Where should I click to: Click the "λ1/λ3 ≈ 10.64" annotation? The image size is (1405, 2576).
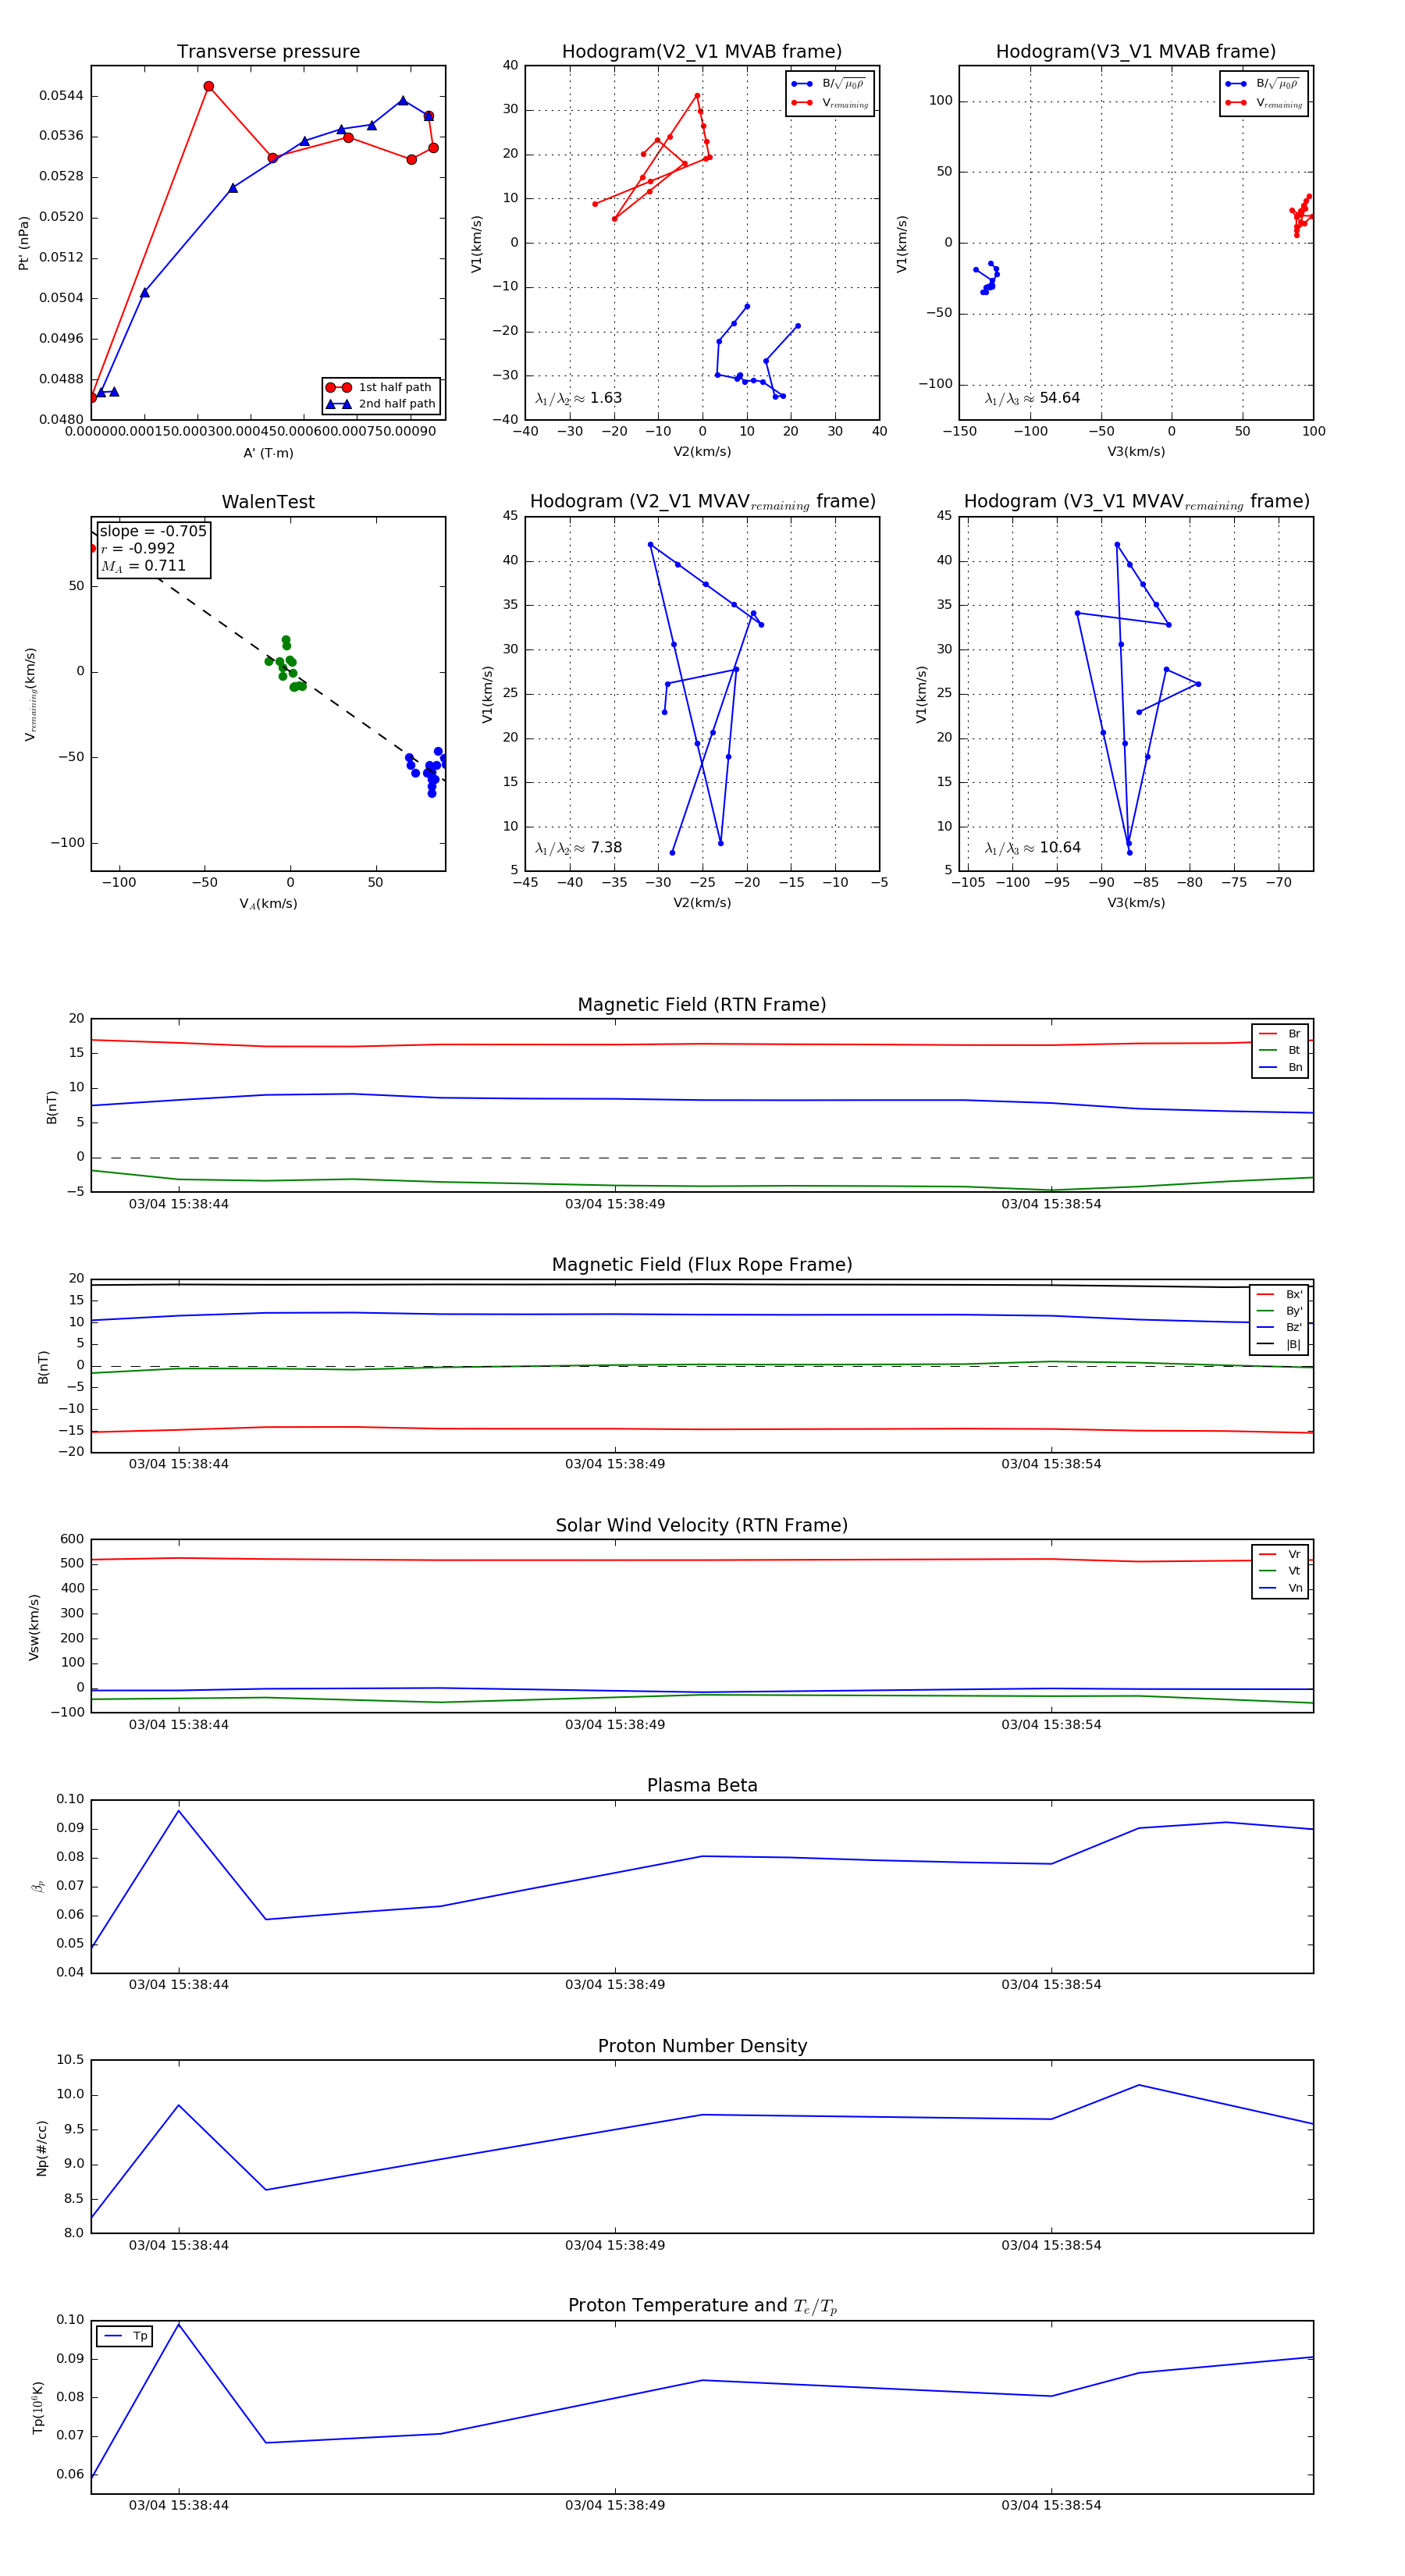[1032, 848]
